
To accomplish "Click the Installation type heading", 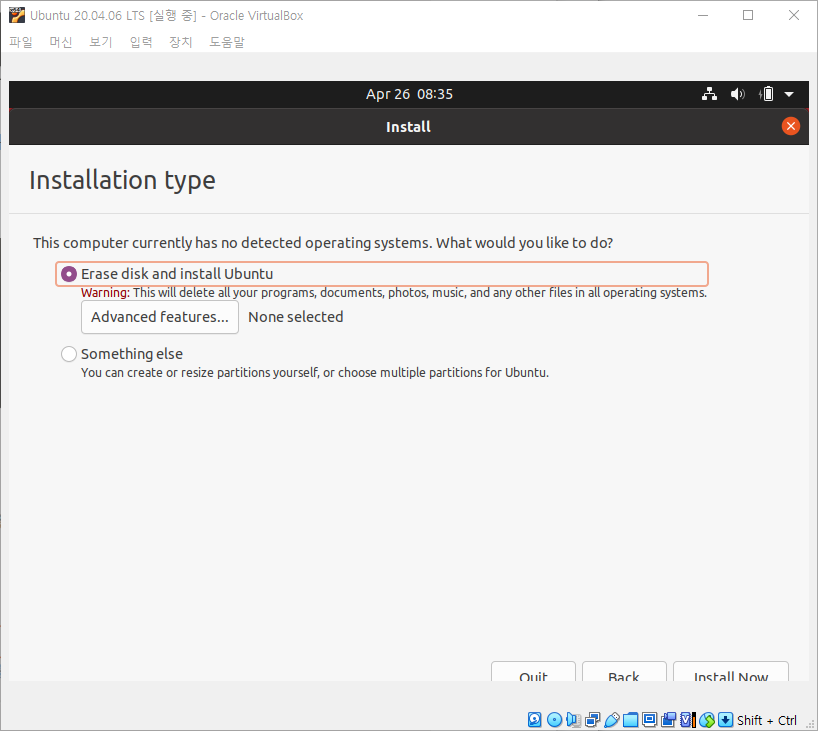I will 122,181.
